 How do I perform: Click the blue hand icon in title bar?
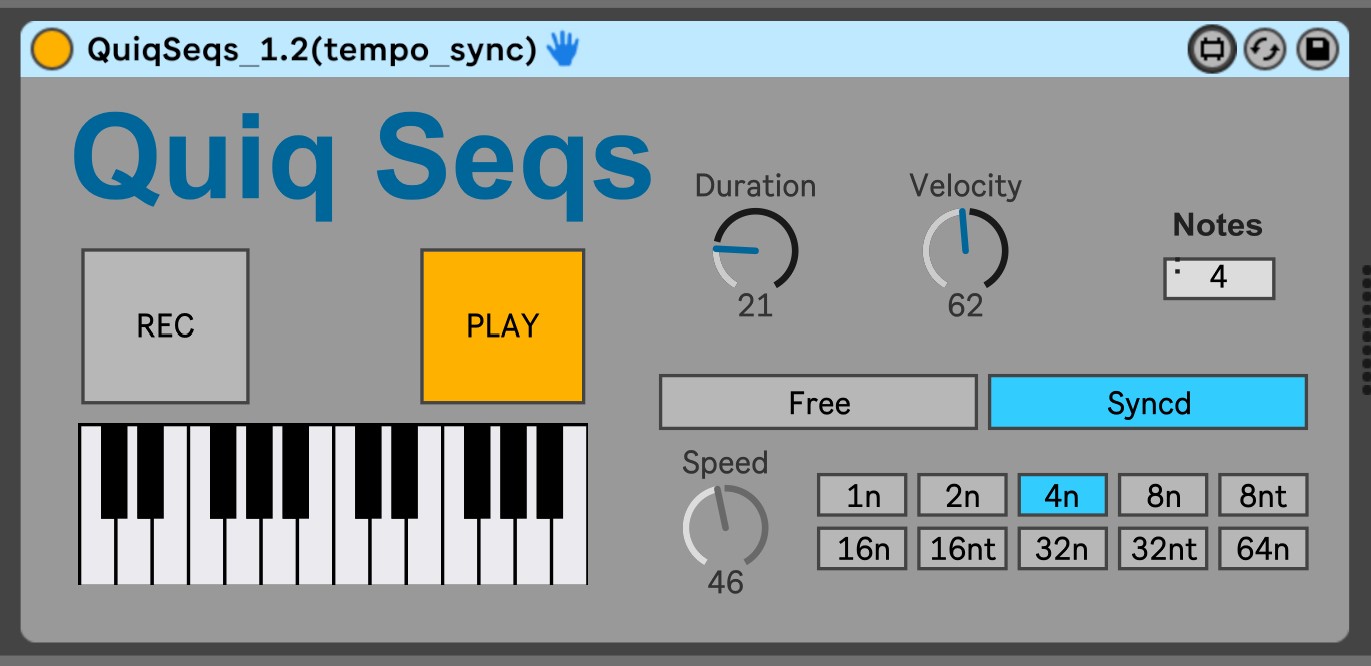pyautogui.click(x=563, y=49)
